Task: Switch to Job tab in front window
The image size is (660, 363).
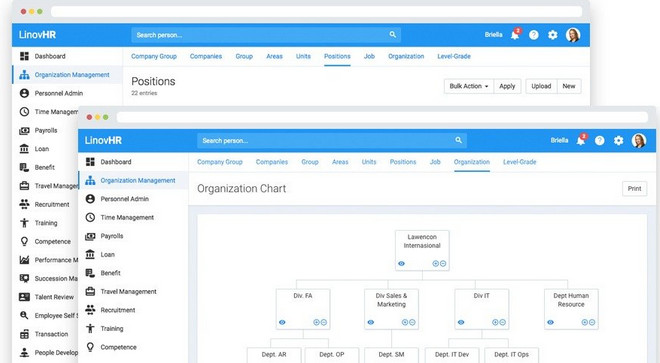Action: pyautogui.click(x=435, y=162)
